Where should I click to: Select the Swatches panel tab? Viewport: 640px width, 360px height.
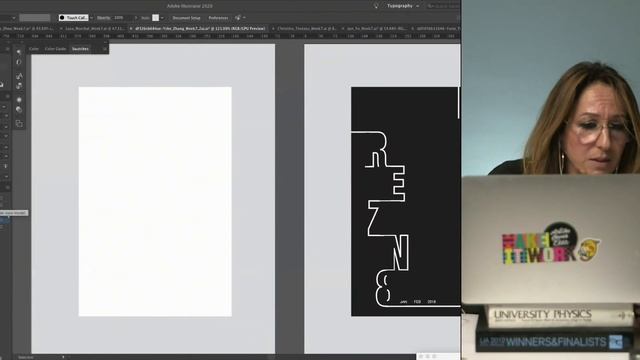tap(80, 49)
